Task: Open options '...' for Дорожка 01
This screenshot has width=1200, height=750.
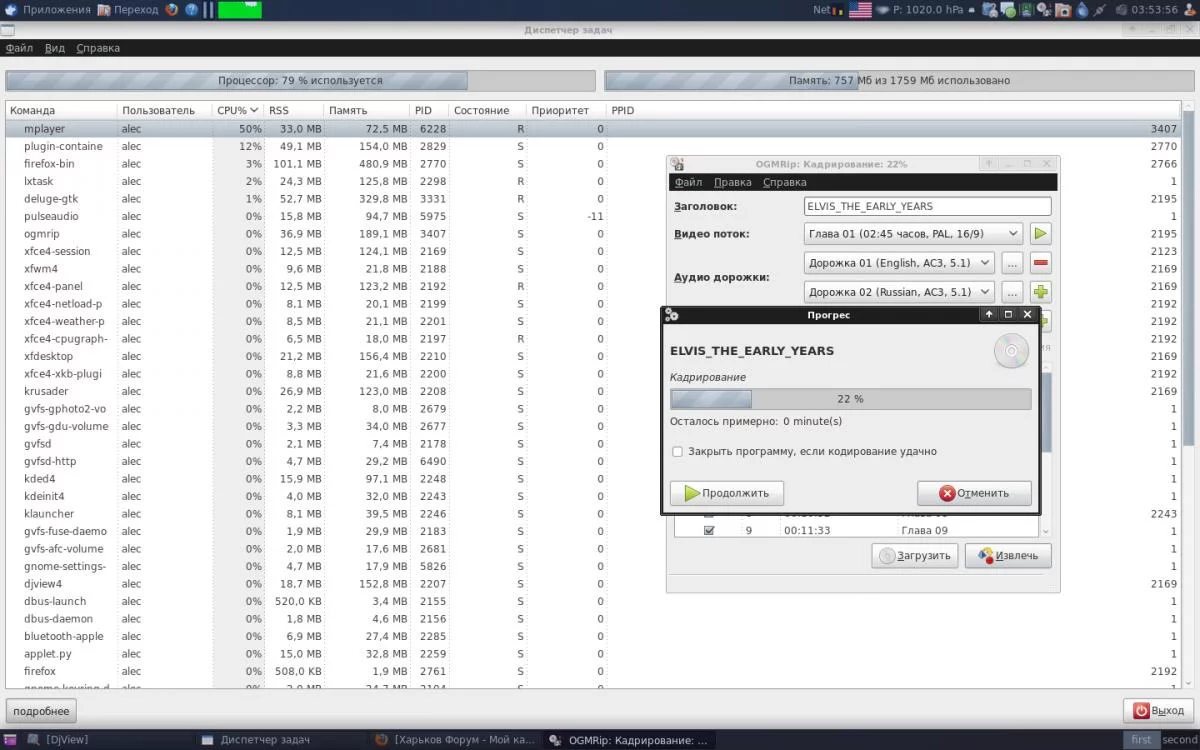Action: coord(1012,263)
